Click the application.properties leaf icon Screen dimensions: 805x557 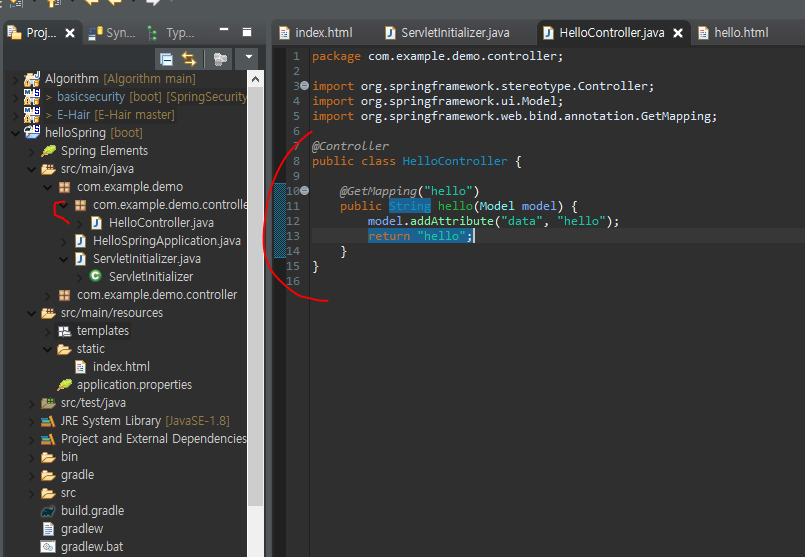[64, 385]
